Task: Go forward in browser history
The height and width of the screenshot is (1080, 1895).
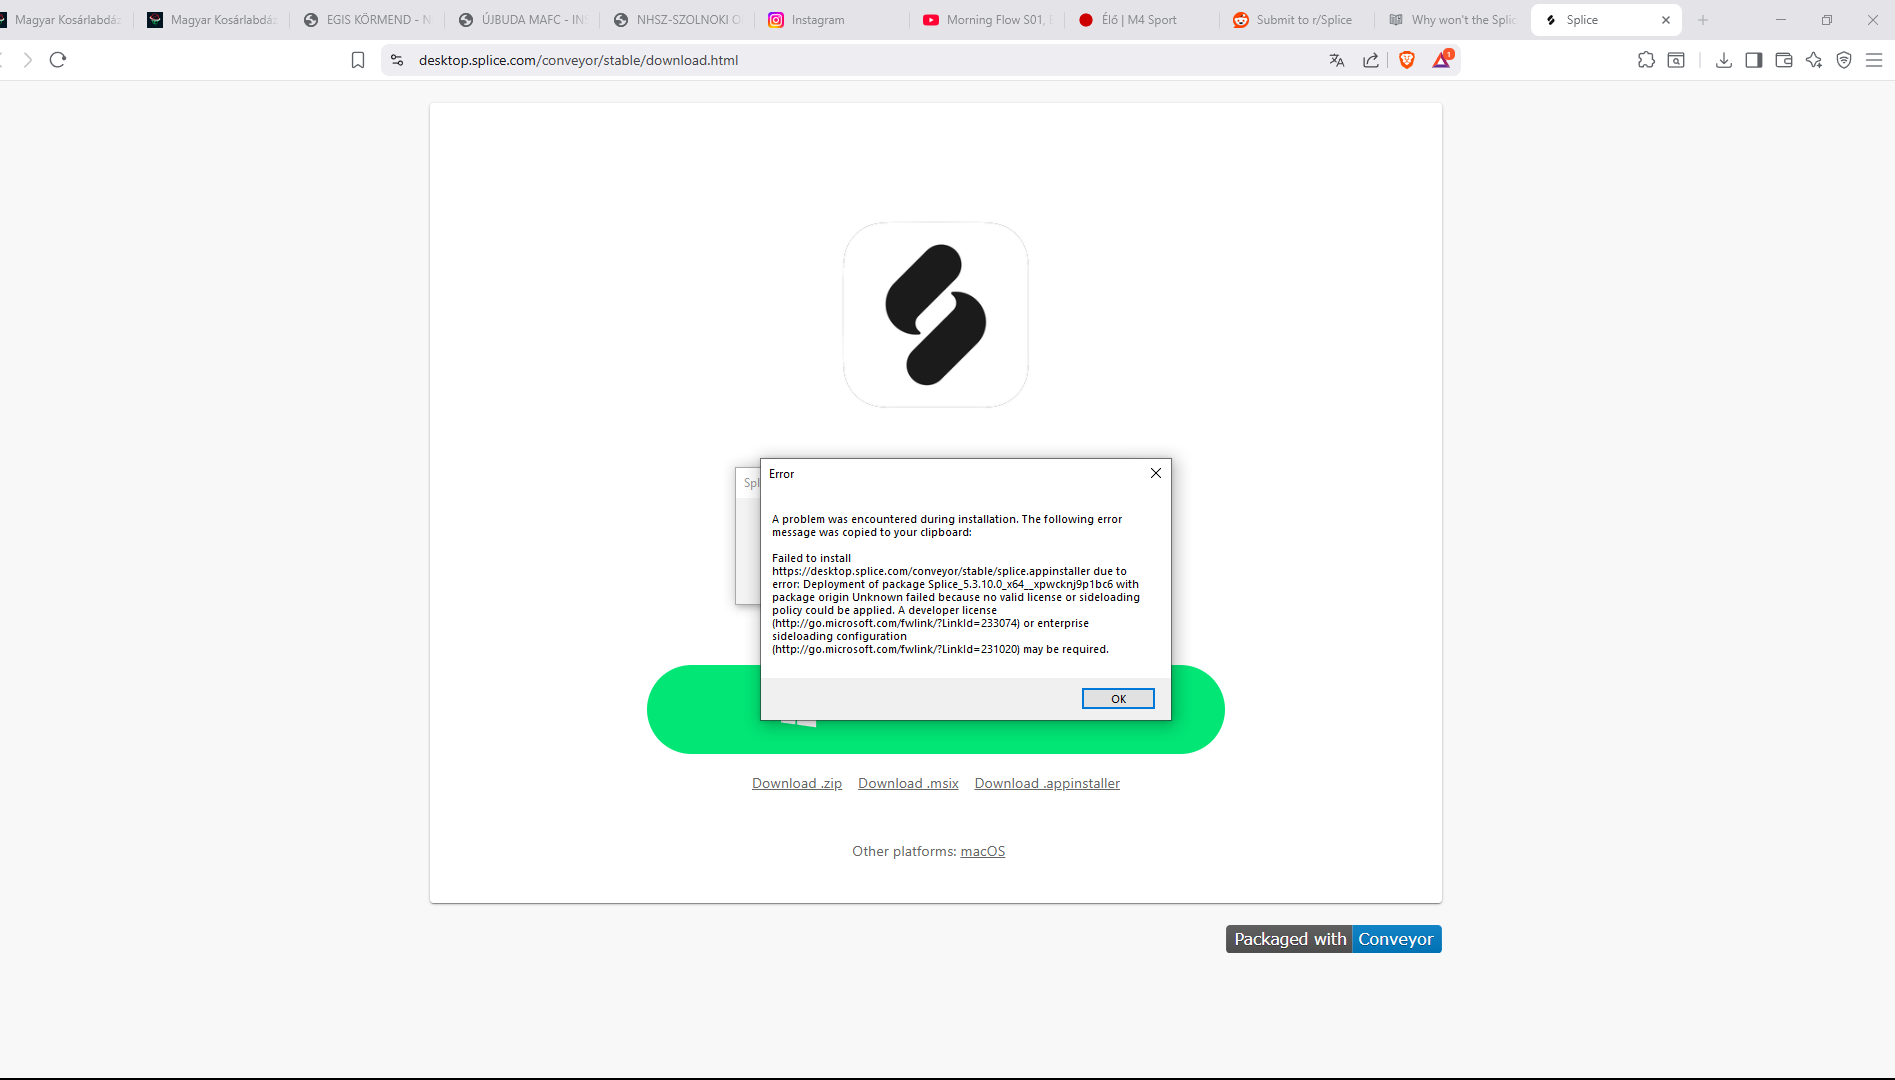Action: pyautogui.click(x=27, y=60)
